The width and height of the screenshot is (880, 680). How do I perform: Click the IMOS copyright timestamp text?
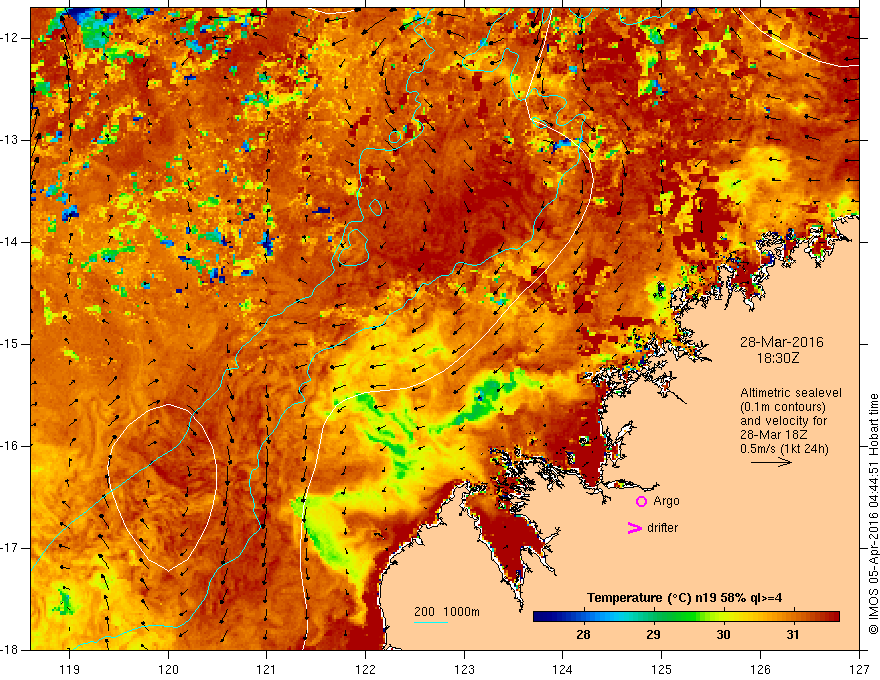pyautogui.click(x=873, y=514)
